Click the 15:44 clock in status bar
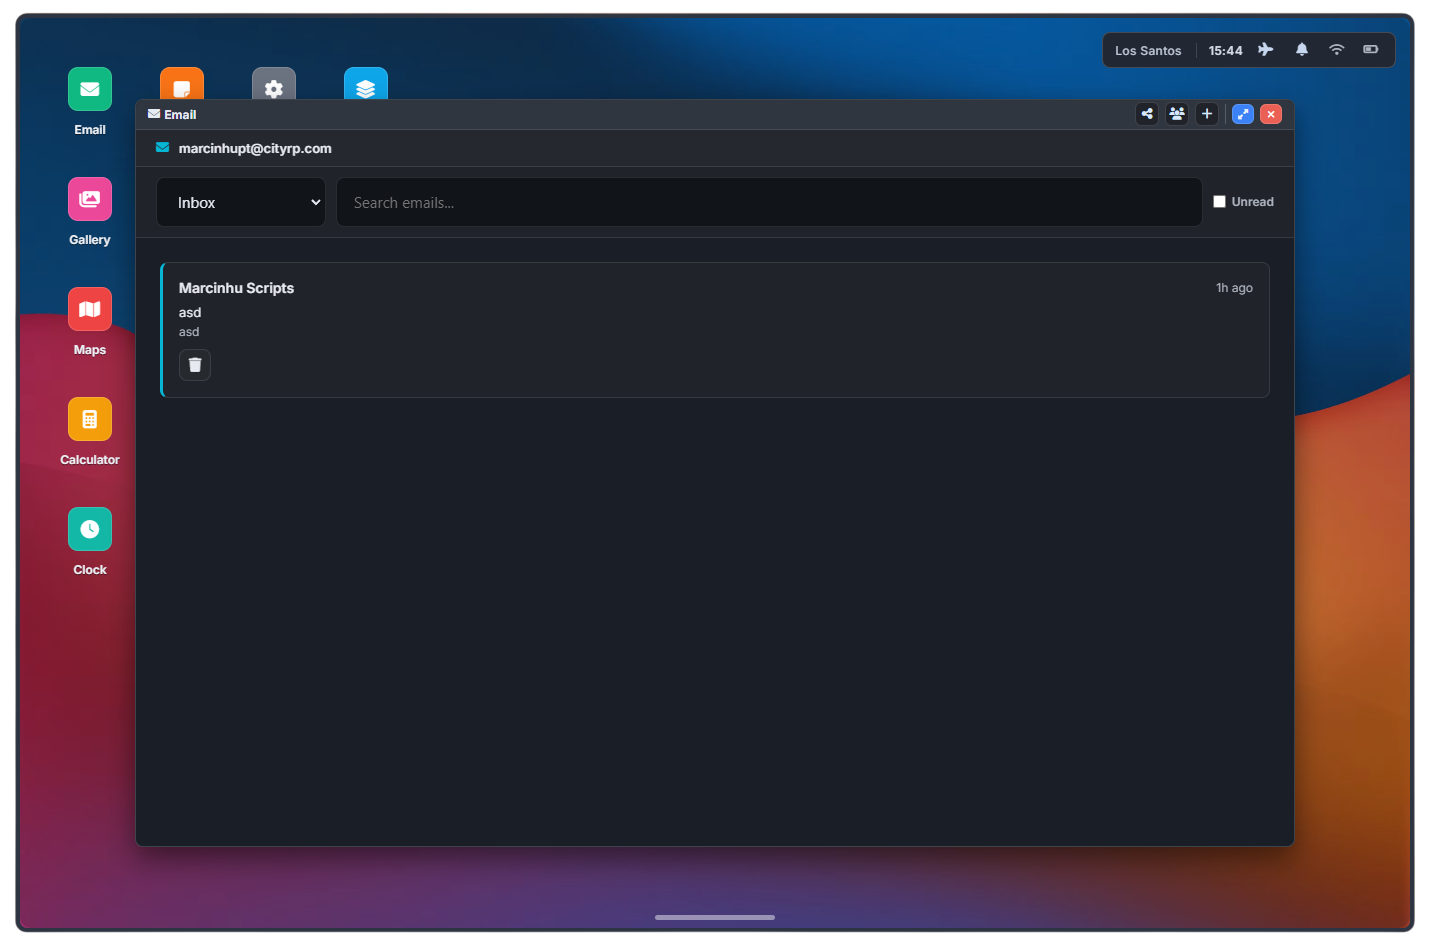This screenshot has height=947, width=1433. click(1225, 51)
